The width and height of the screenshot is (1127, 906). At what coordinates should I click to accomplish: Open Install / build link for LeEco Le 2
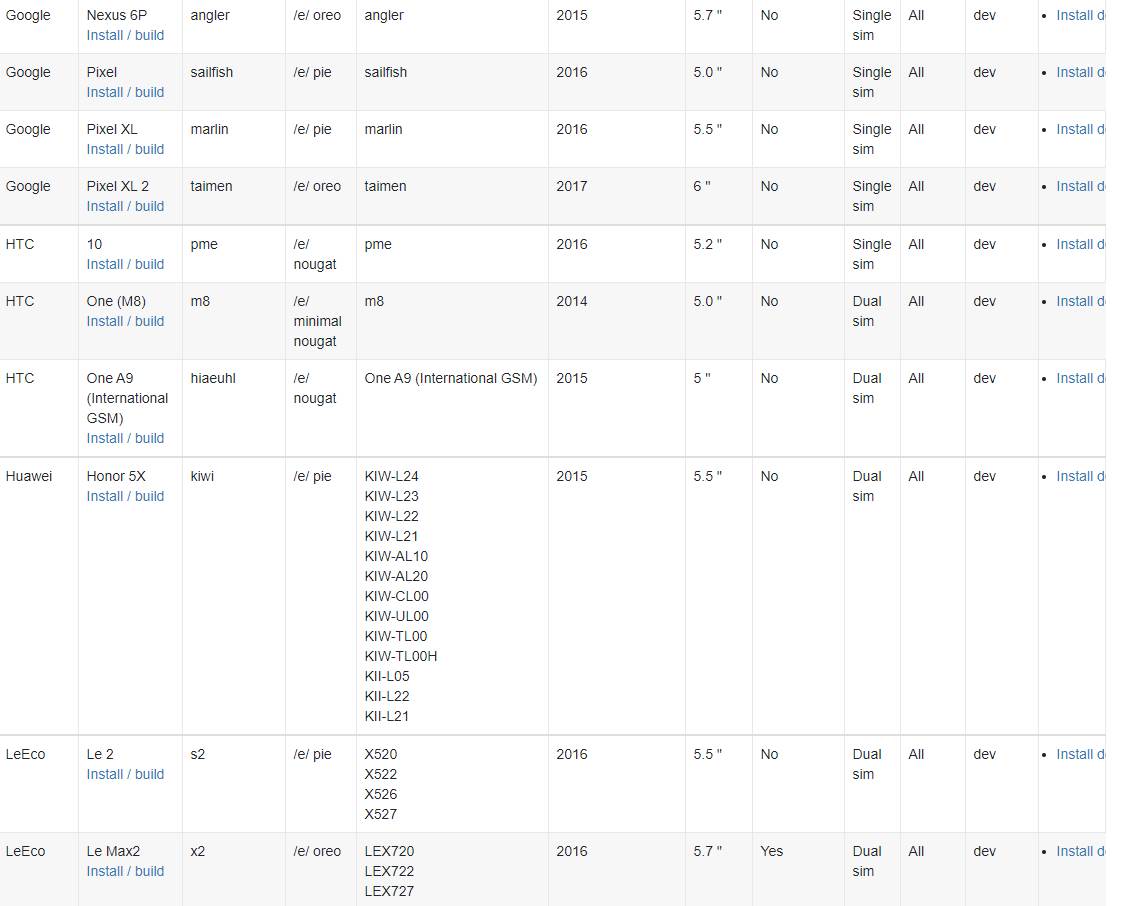click(x=125, y=774)
